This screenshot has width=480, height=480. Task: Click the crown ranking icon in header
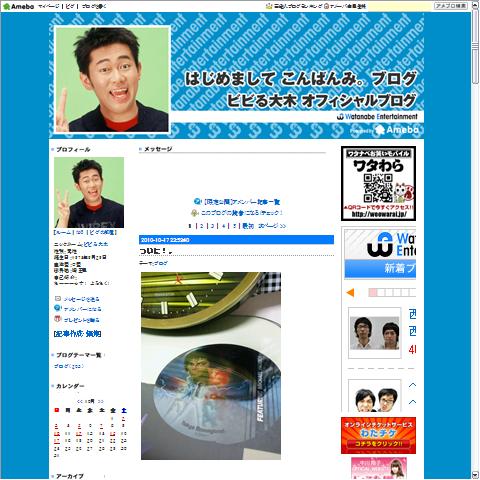pos(269,6)
